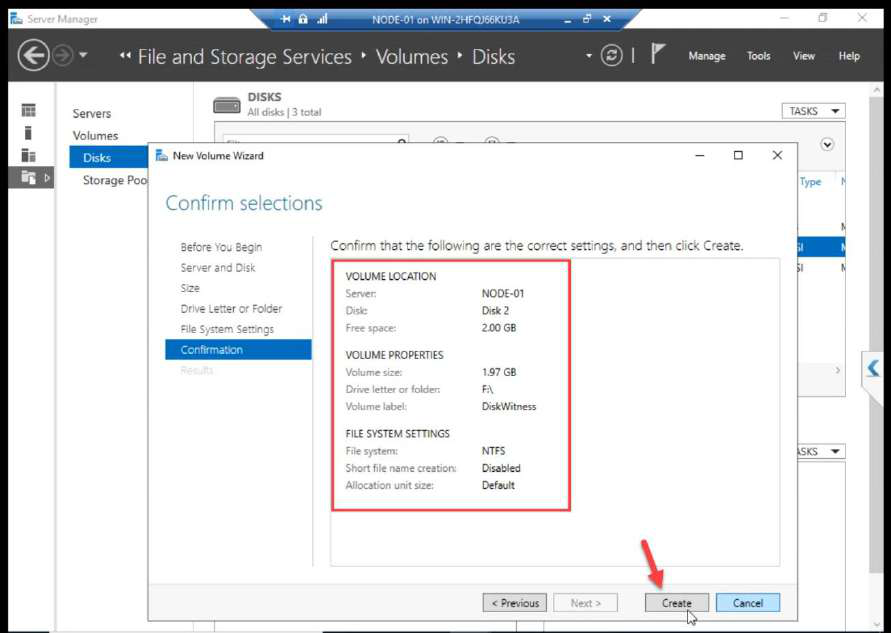Select the Local Server sidebar icon

(x=28, y=132)
